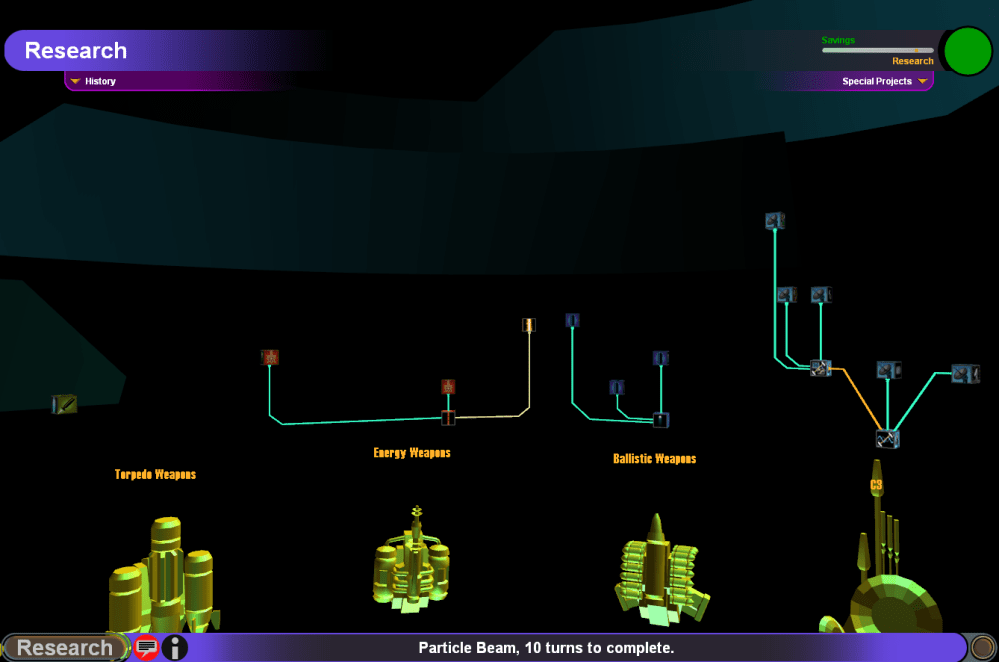The image size is (999, 662).
Task: Select the root C3 tech node
Action: [887, 438]
